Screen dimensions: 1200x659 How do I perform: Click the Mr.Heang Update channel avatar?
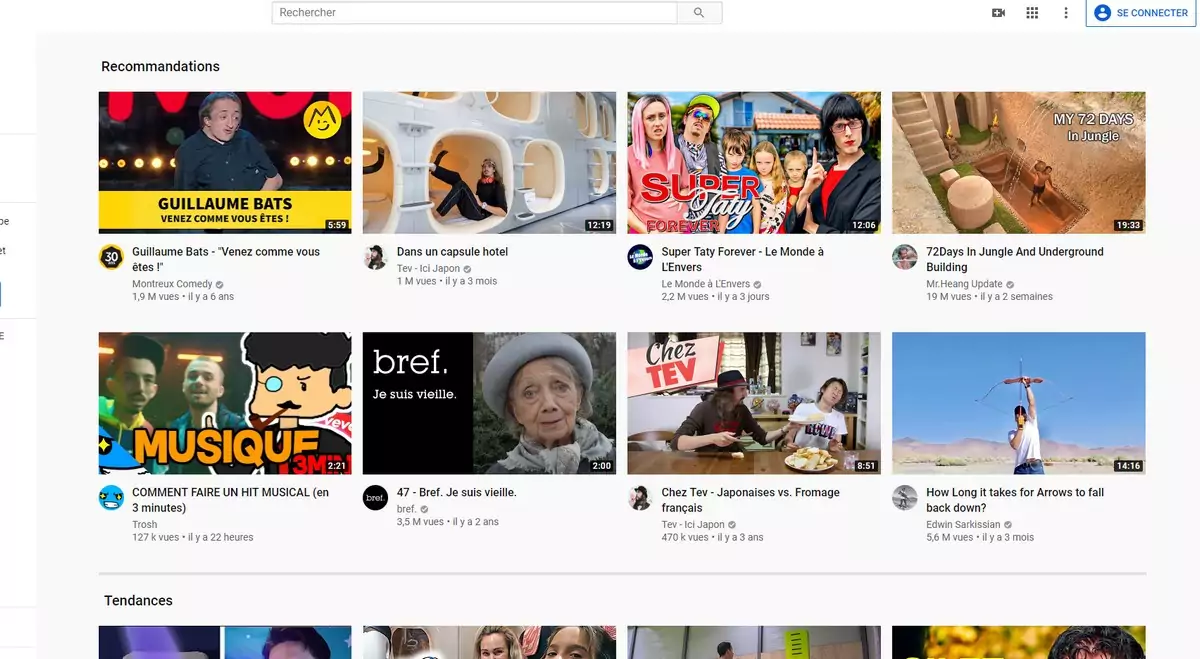point(905,257)
